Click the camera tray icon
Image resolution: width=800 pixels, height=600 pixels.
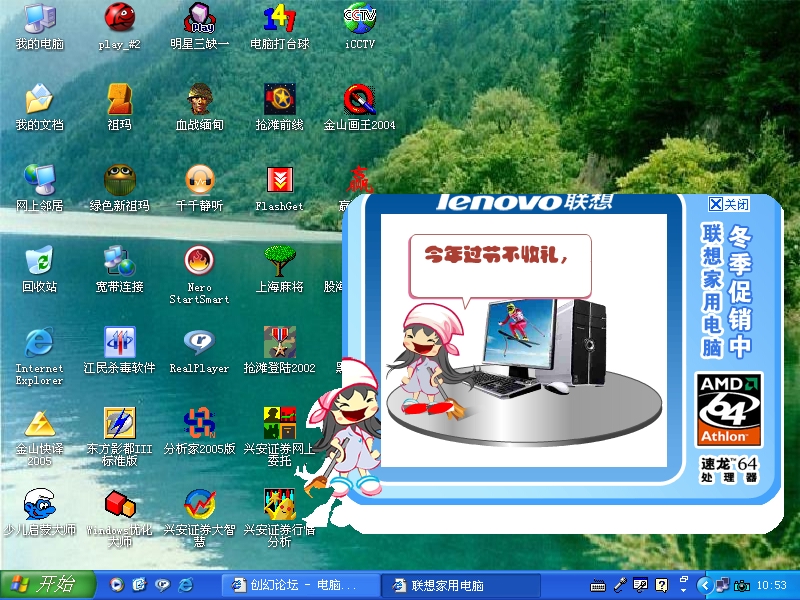(x=742, y=585)
